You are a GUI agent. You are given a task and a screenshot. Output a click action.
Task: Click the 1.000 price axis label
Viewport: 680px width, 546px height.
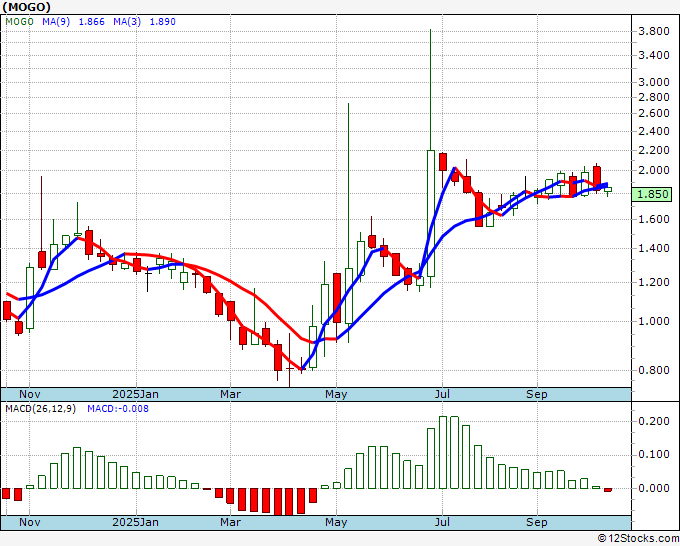(653, 321)
